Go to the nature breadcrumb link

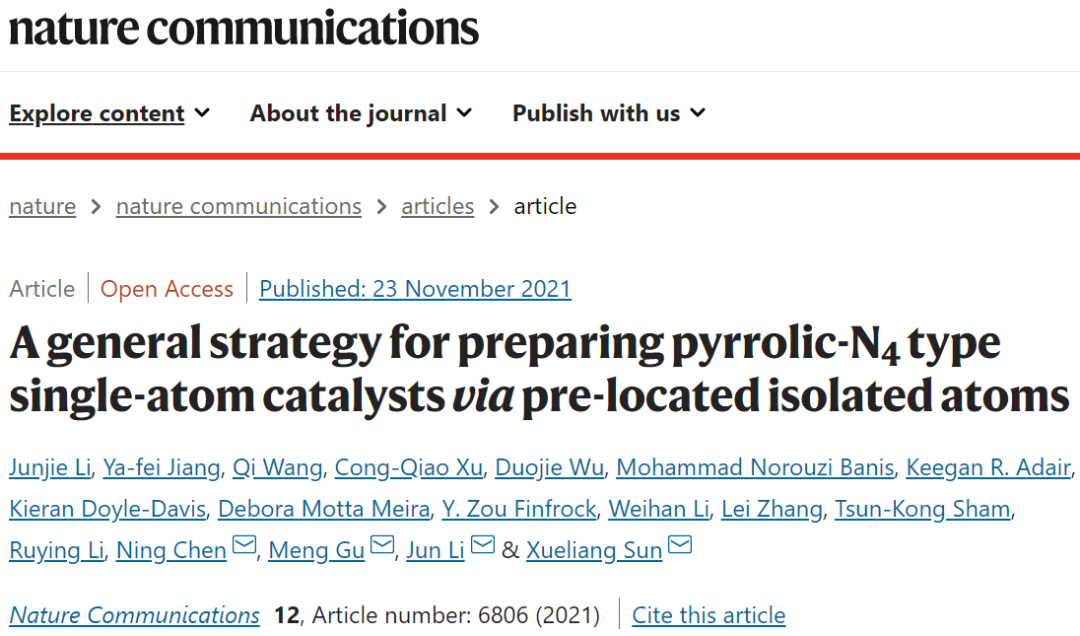[x=43, y=206]
